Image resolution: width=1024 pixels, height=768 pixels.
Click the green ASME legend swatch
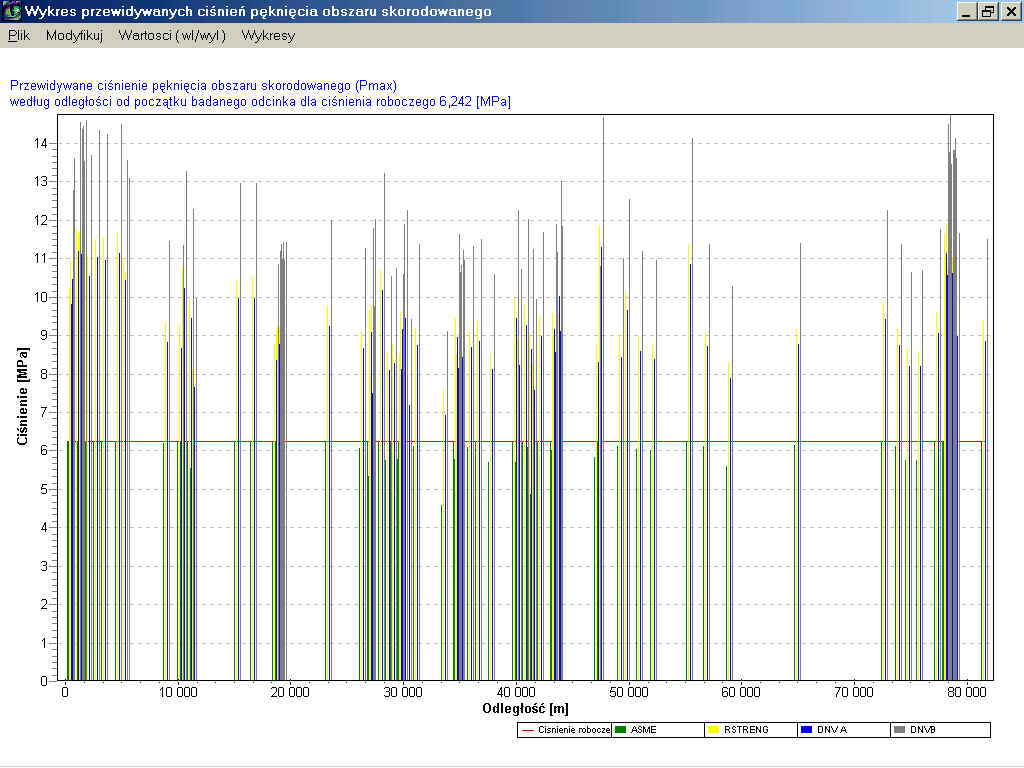620,729
